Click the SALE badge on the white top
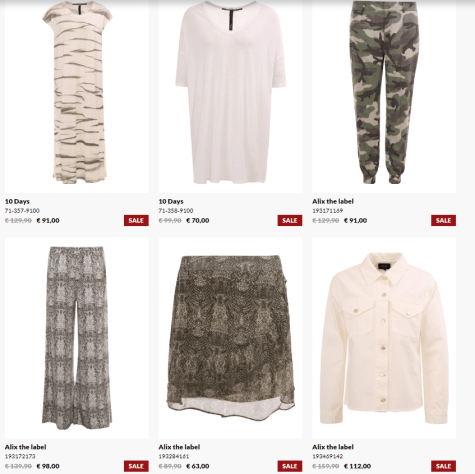 [x=290, y=220]
